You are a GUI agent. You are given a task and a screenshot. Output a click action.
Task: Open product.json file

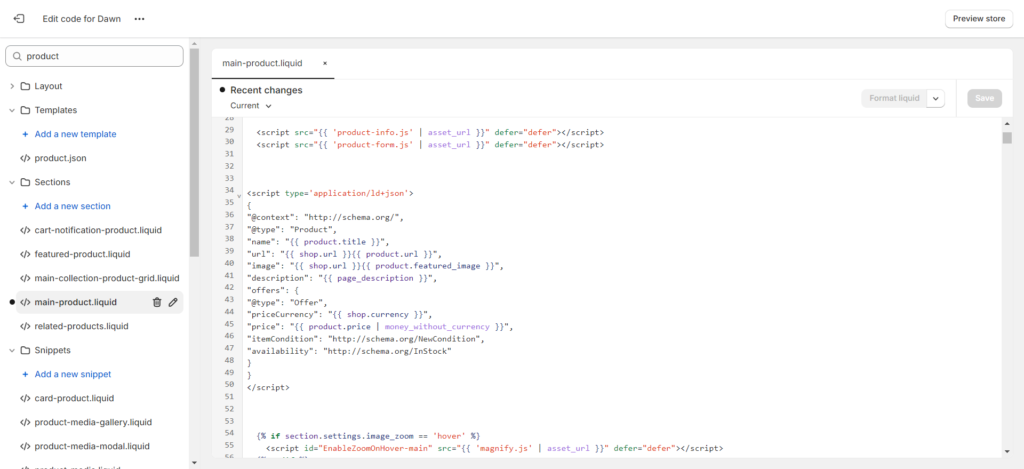point(60,158)
